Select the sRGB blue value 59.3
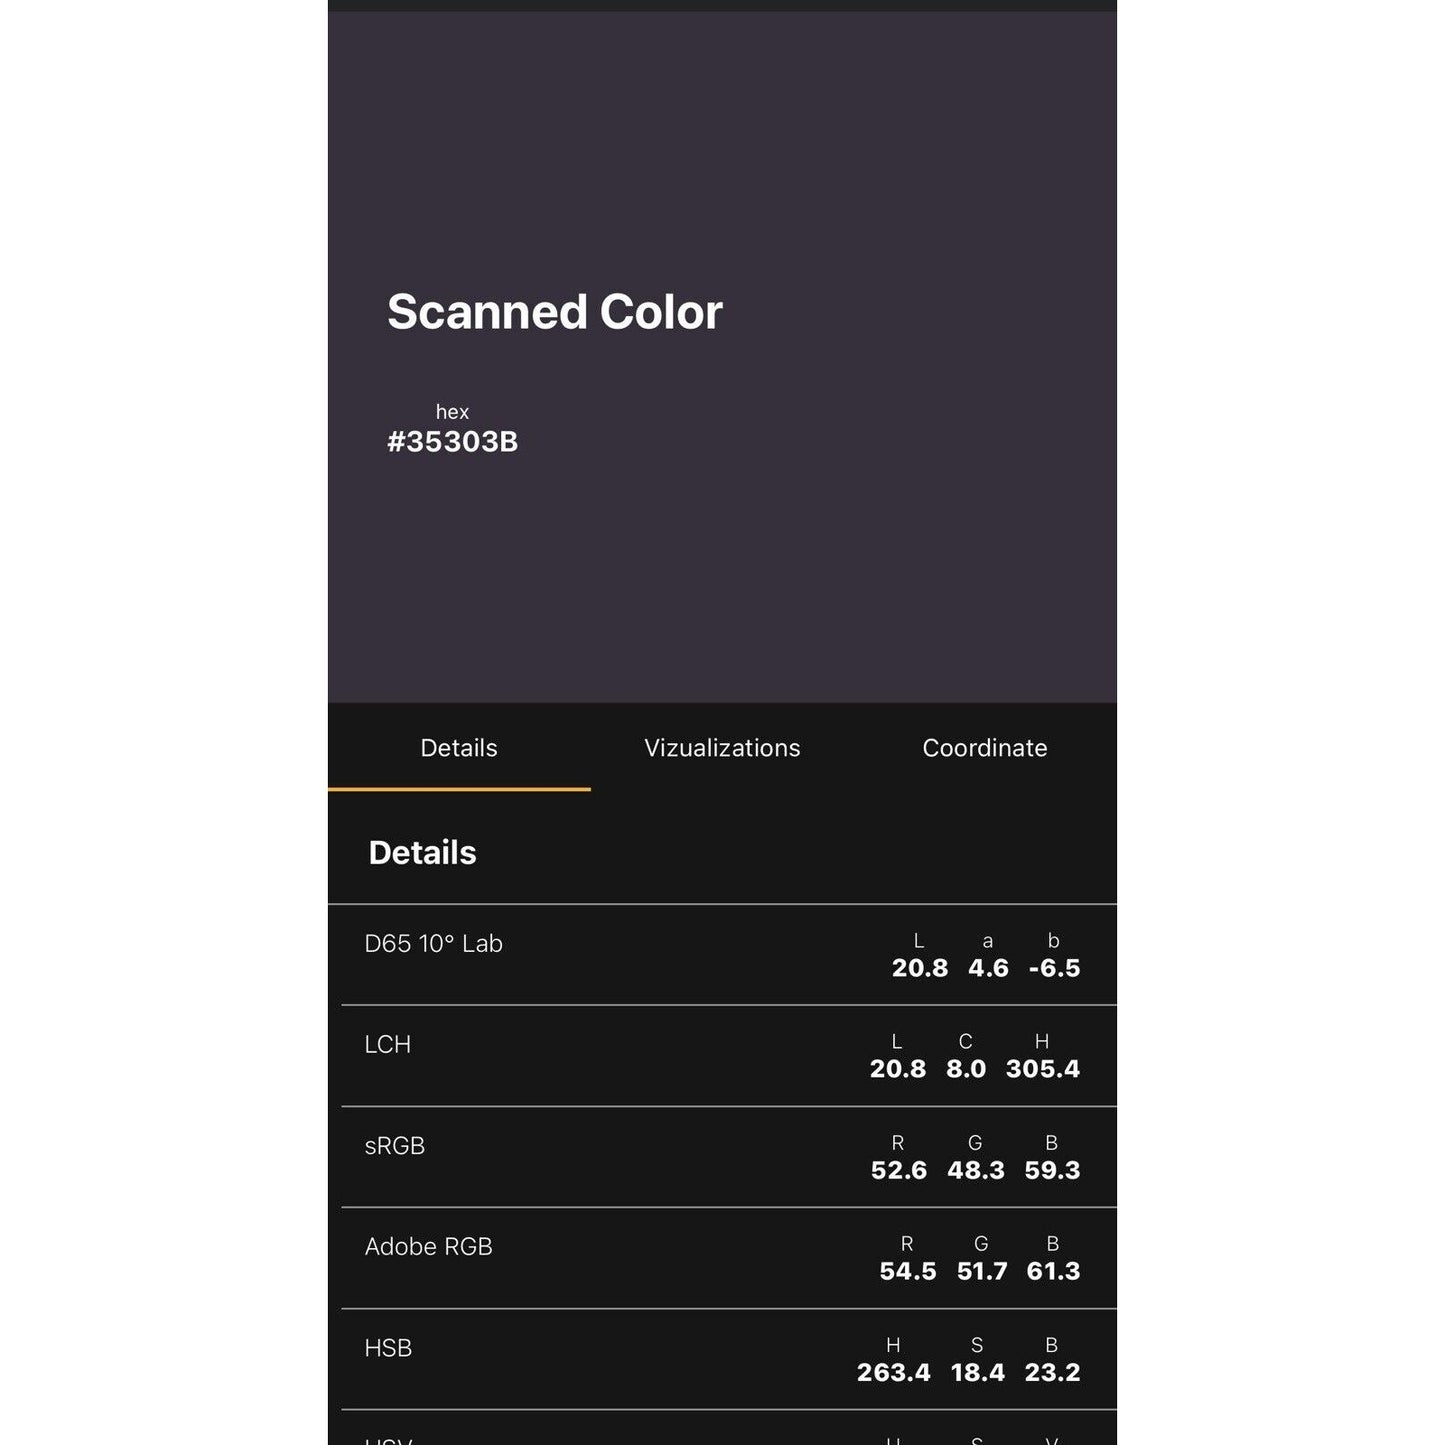 tap(1052, 1170)
